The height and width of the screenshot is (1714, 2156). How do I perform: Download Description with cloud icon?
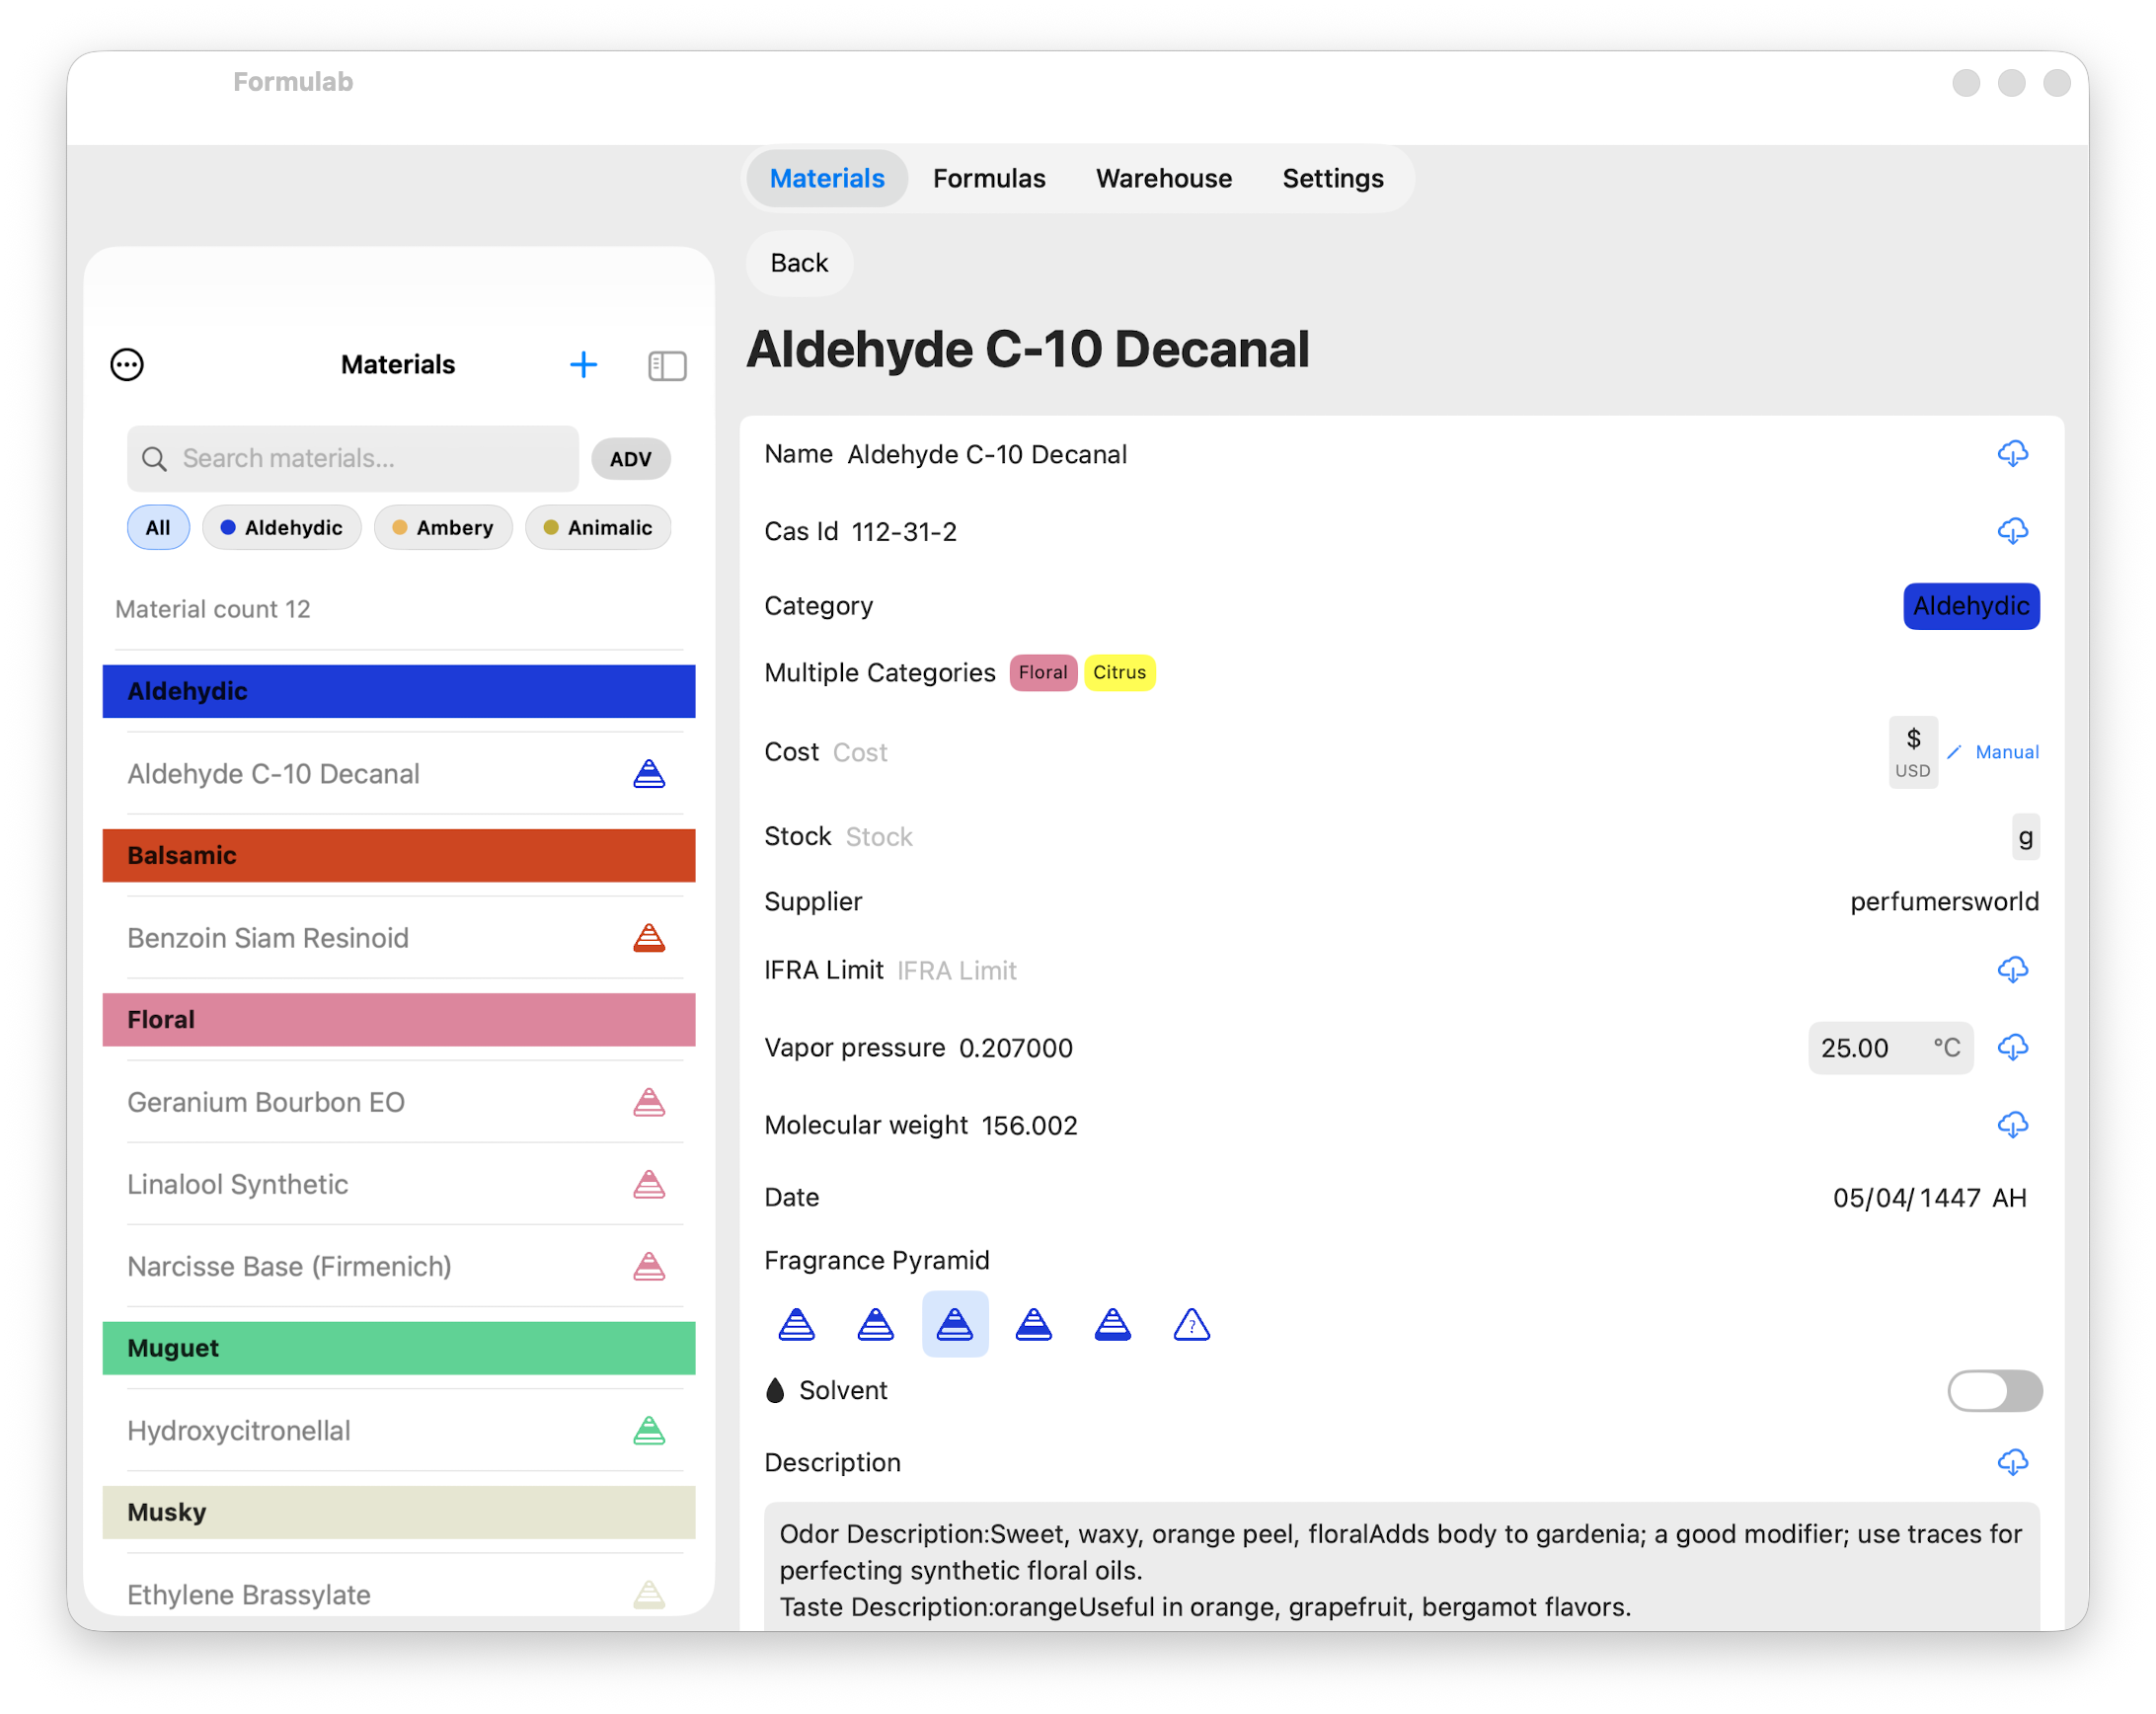click(x=2012, y=1463)
